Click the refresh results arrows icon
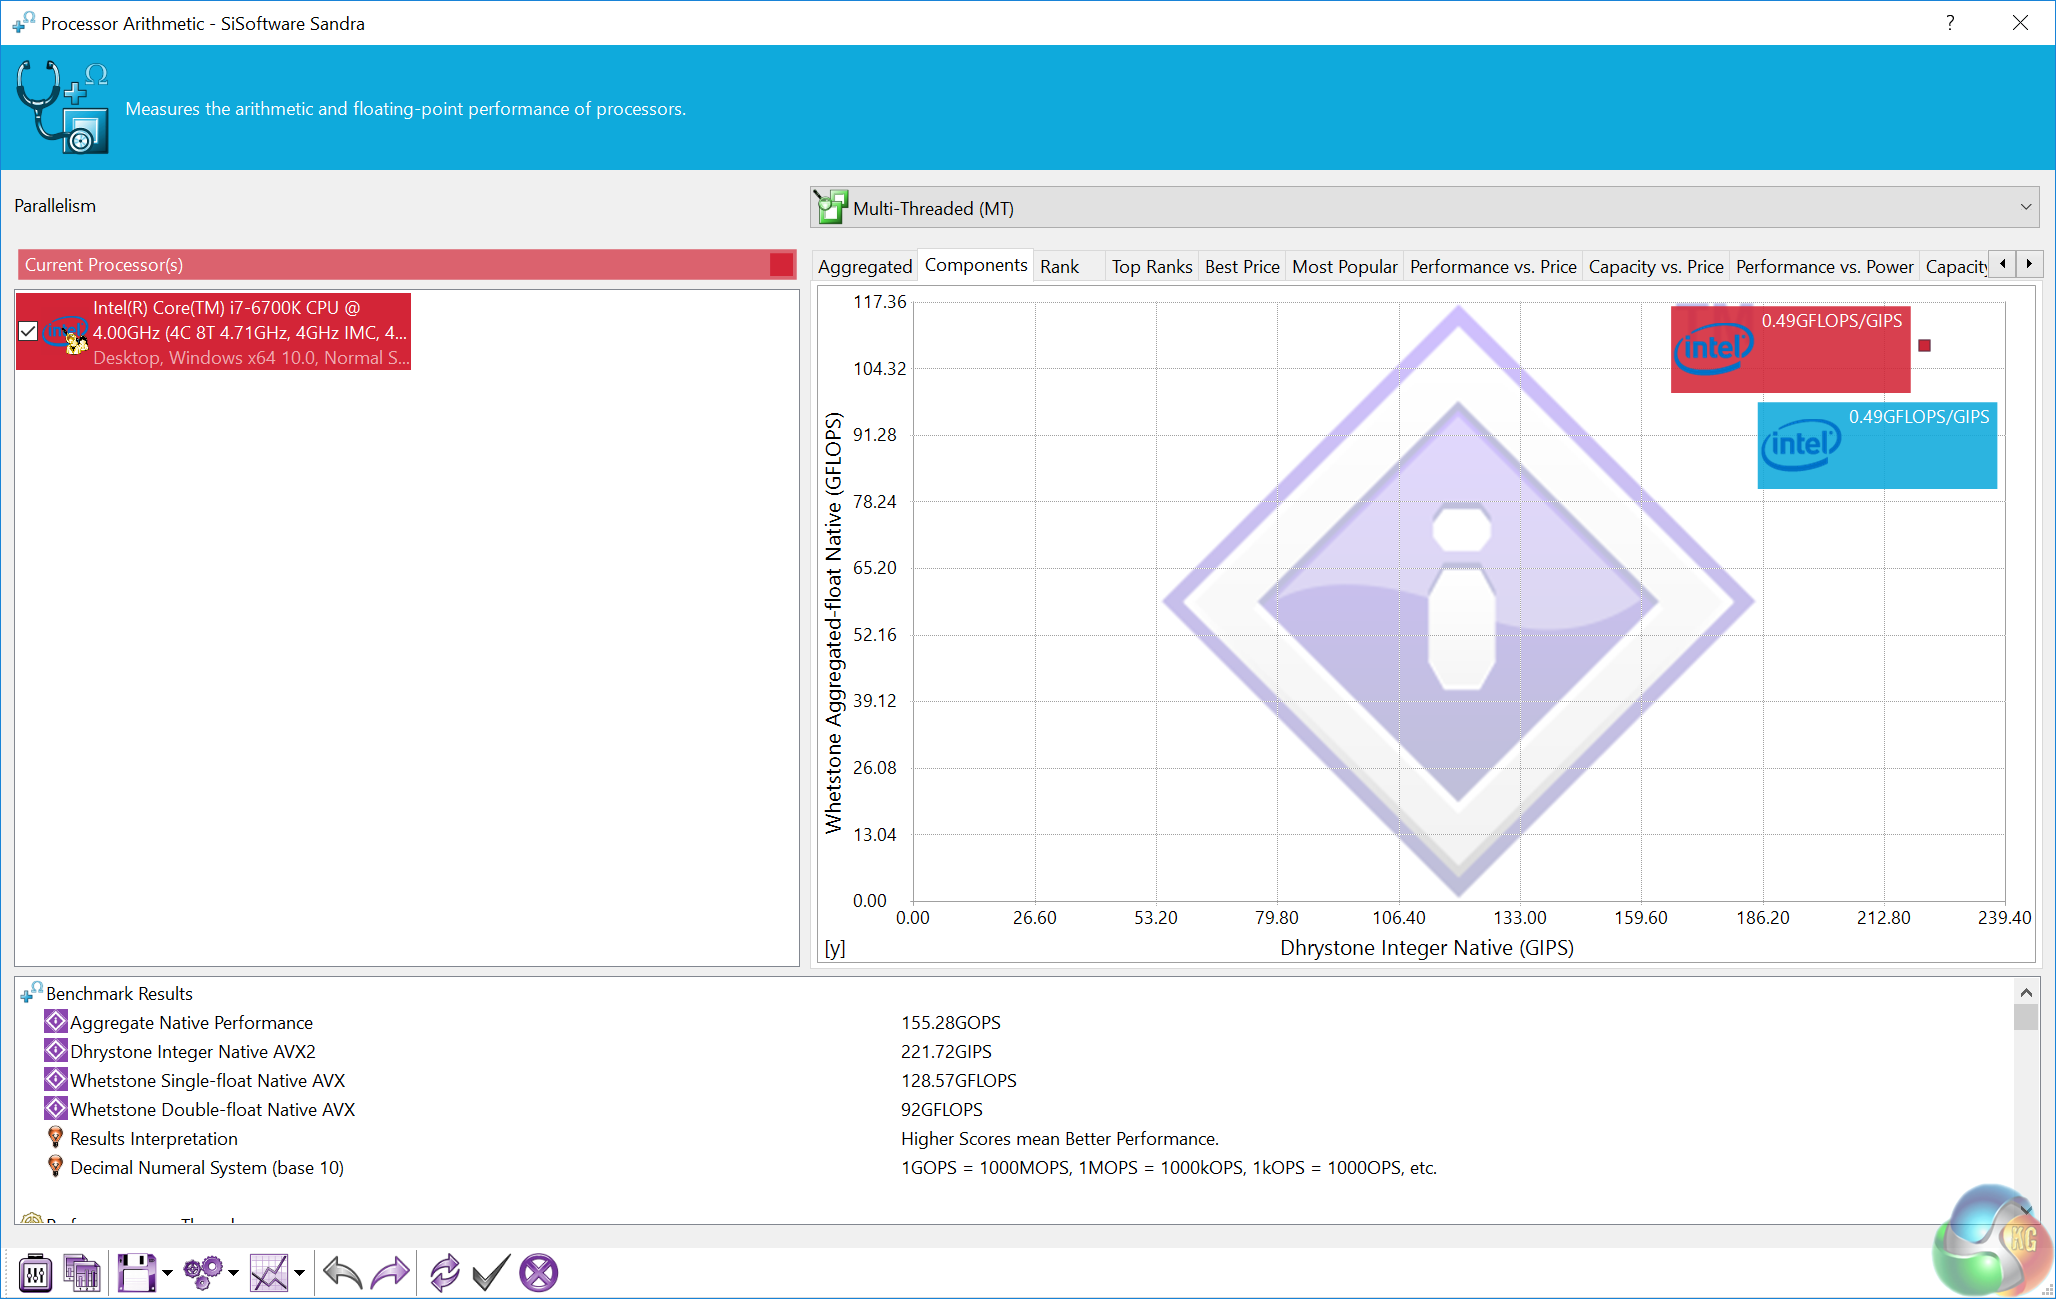Viewport: 2056px width, 1299px height. pyautogui.click(x=444, y=1273)
